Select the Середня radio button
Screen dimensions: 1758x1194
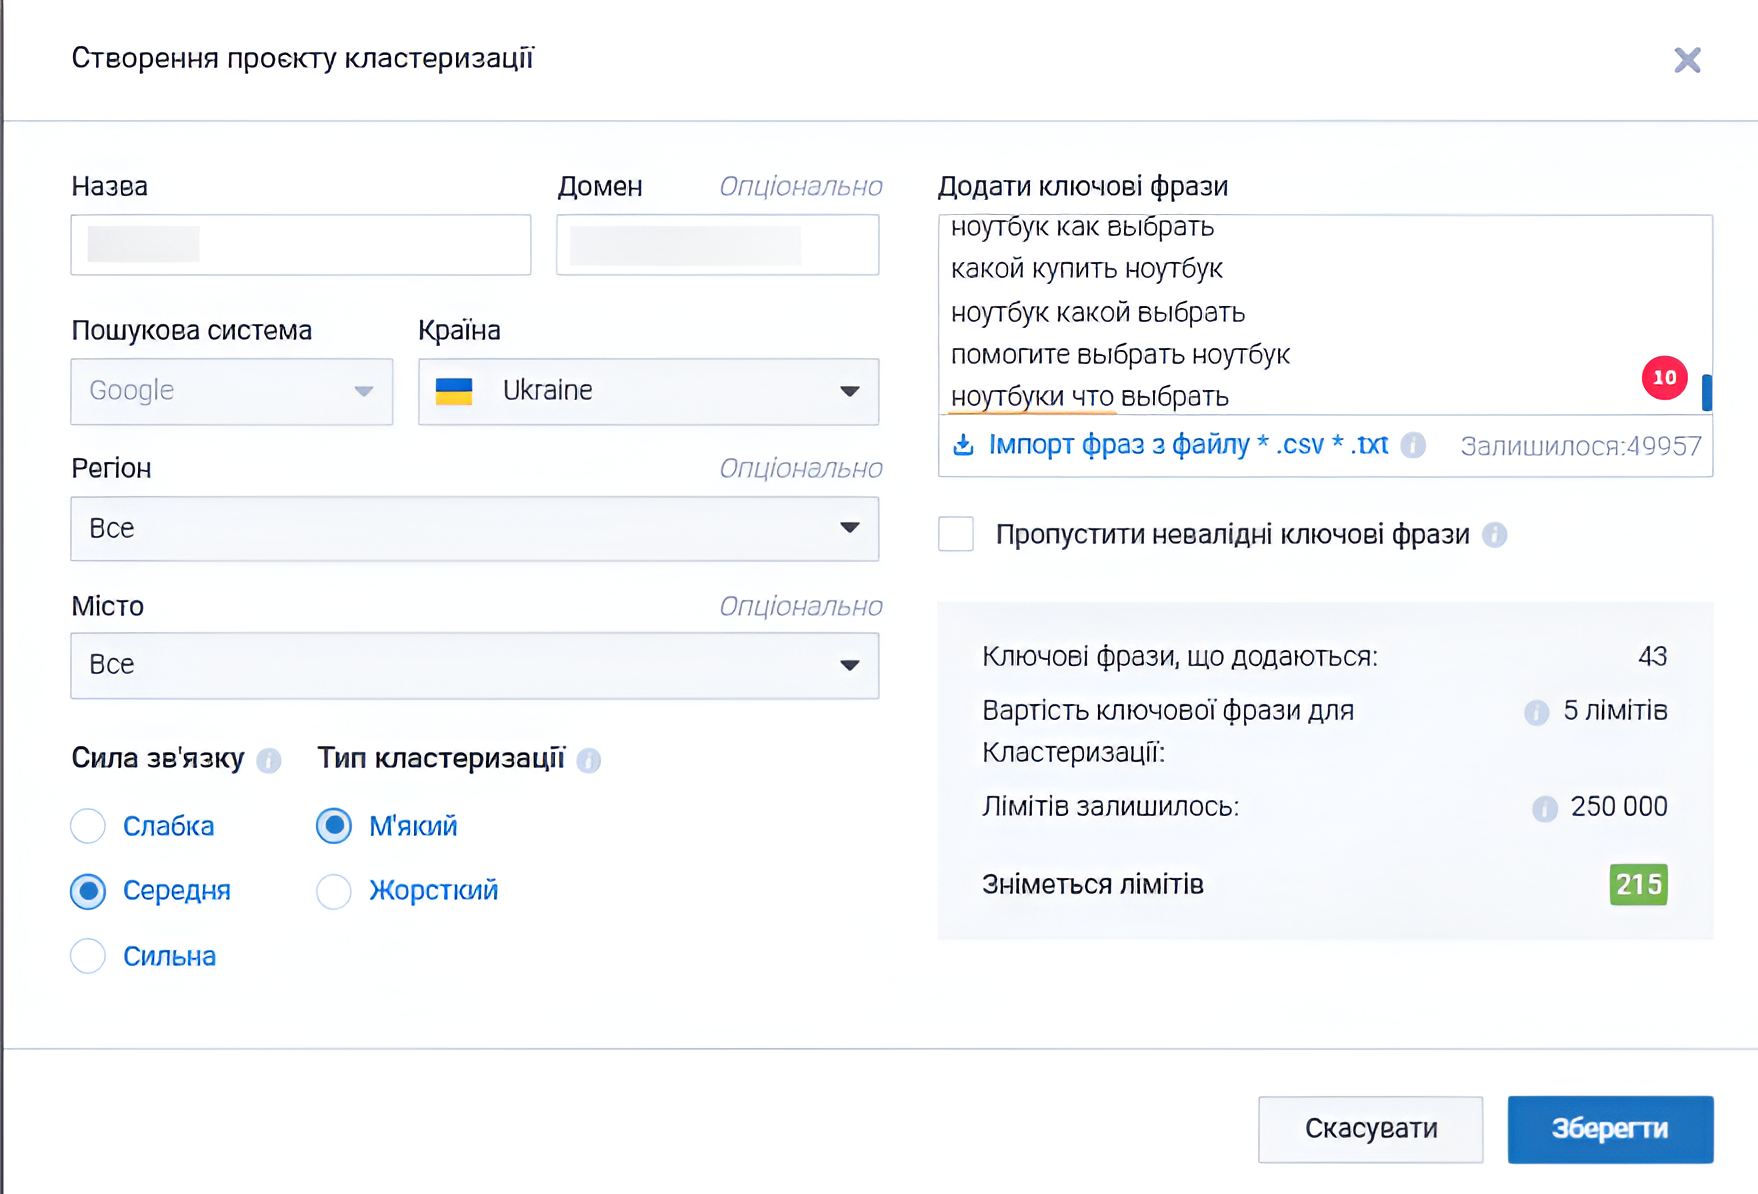tap(88, 891)
